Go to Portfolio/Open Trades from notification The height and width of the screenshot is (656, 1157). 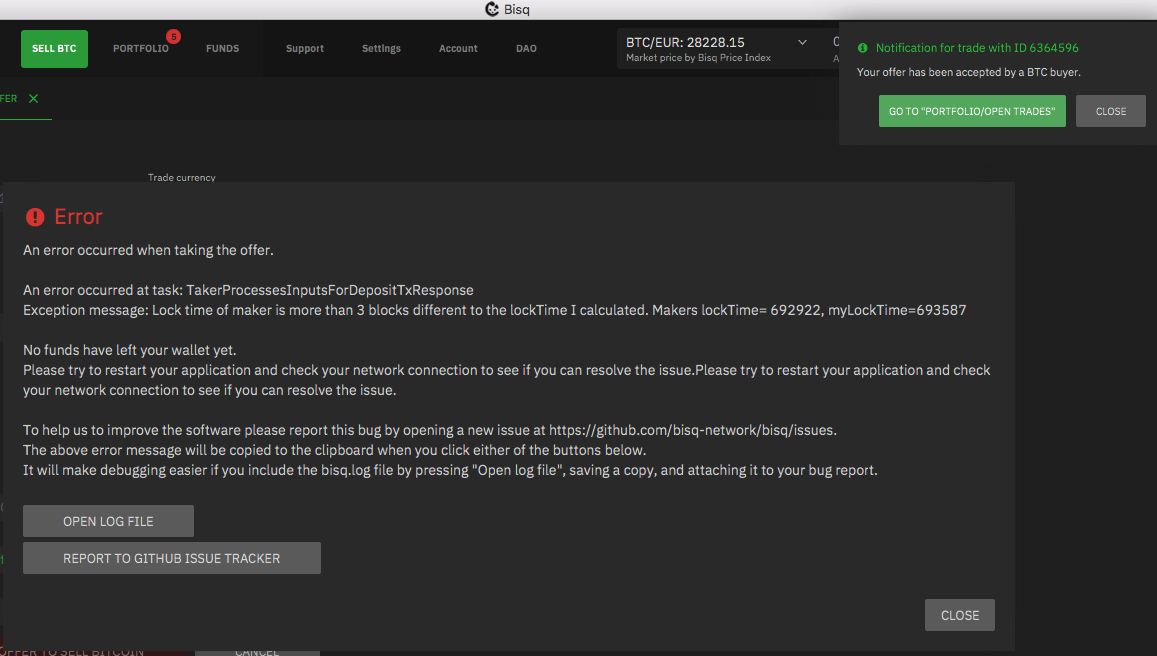[972, 111]
